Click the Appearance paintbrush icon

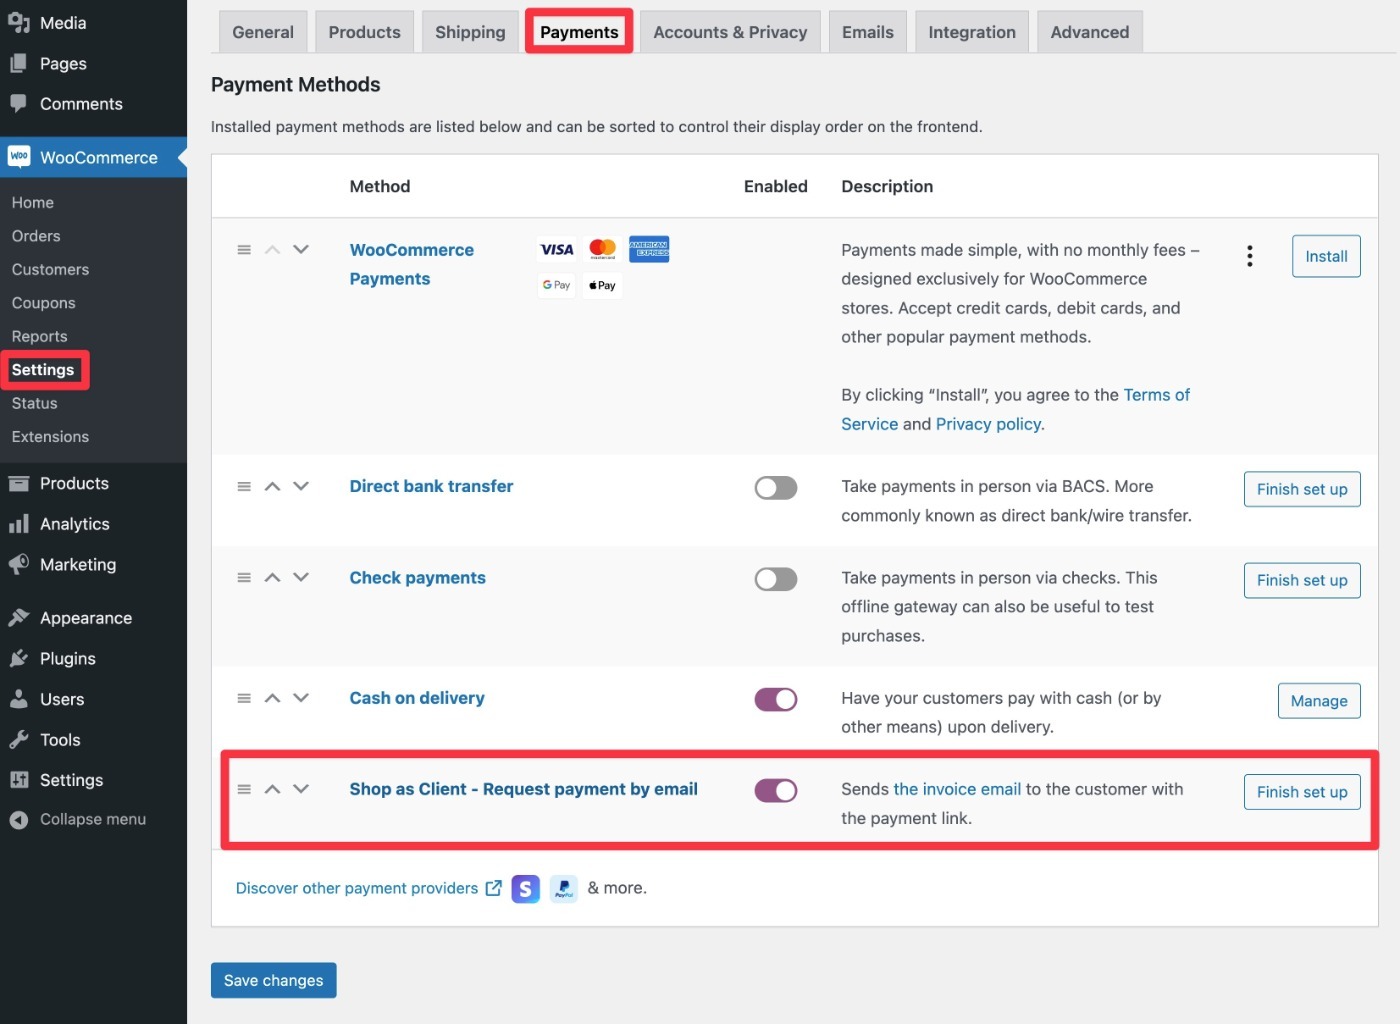[18, 618]
